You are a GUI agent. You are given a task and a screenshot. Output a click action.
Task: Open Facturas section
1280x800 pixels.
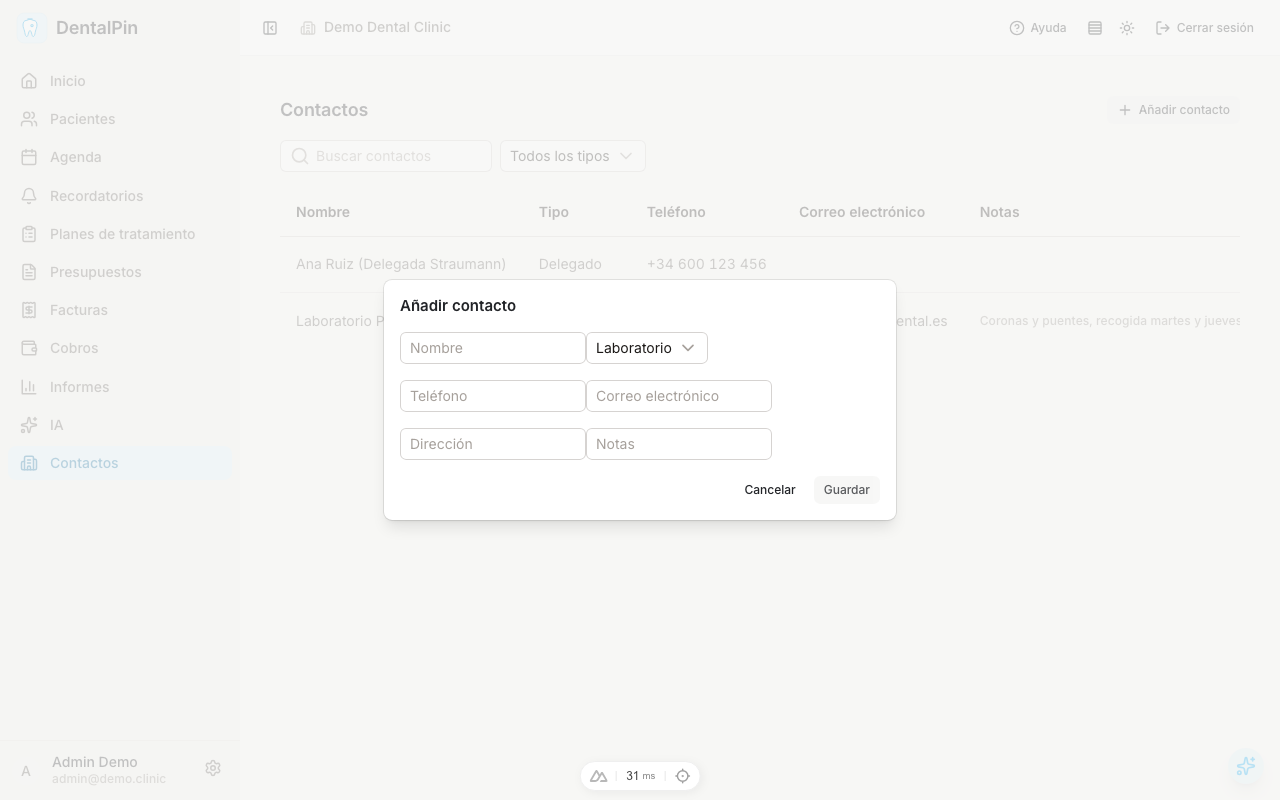[120, 310]
